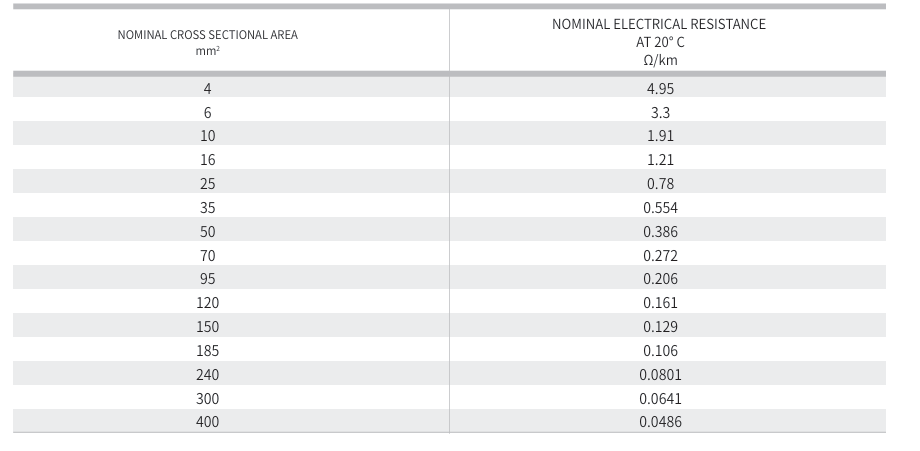The image size is (920, 451).
Task: Click the 400 mm² area cell
Action: [207, 422]
